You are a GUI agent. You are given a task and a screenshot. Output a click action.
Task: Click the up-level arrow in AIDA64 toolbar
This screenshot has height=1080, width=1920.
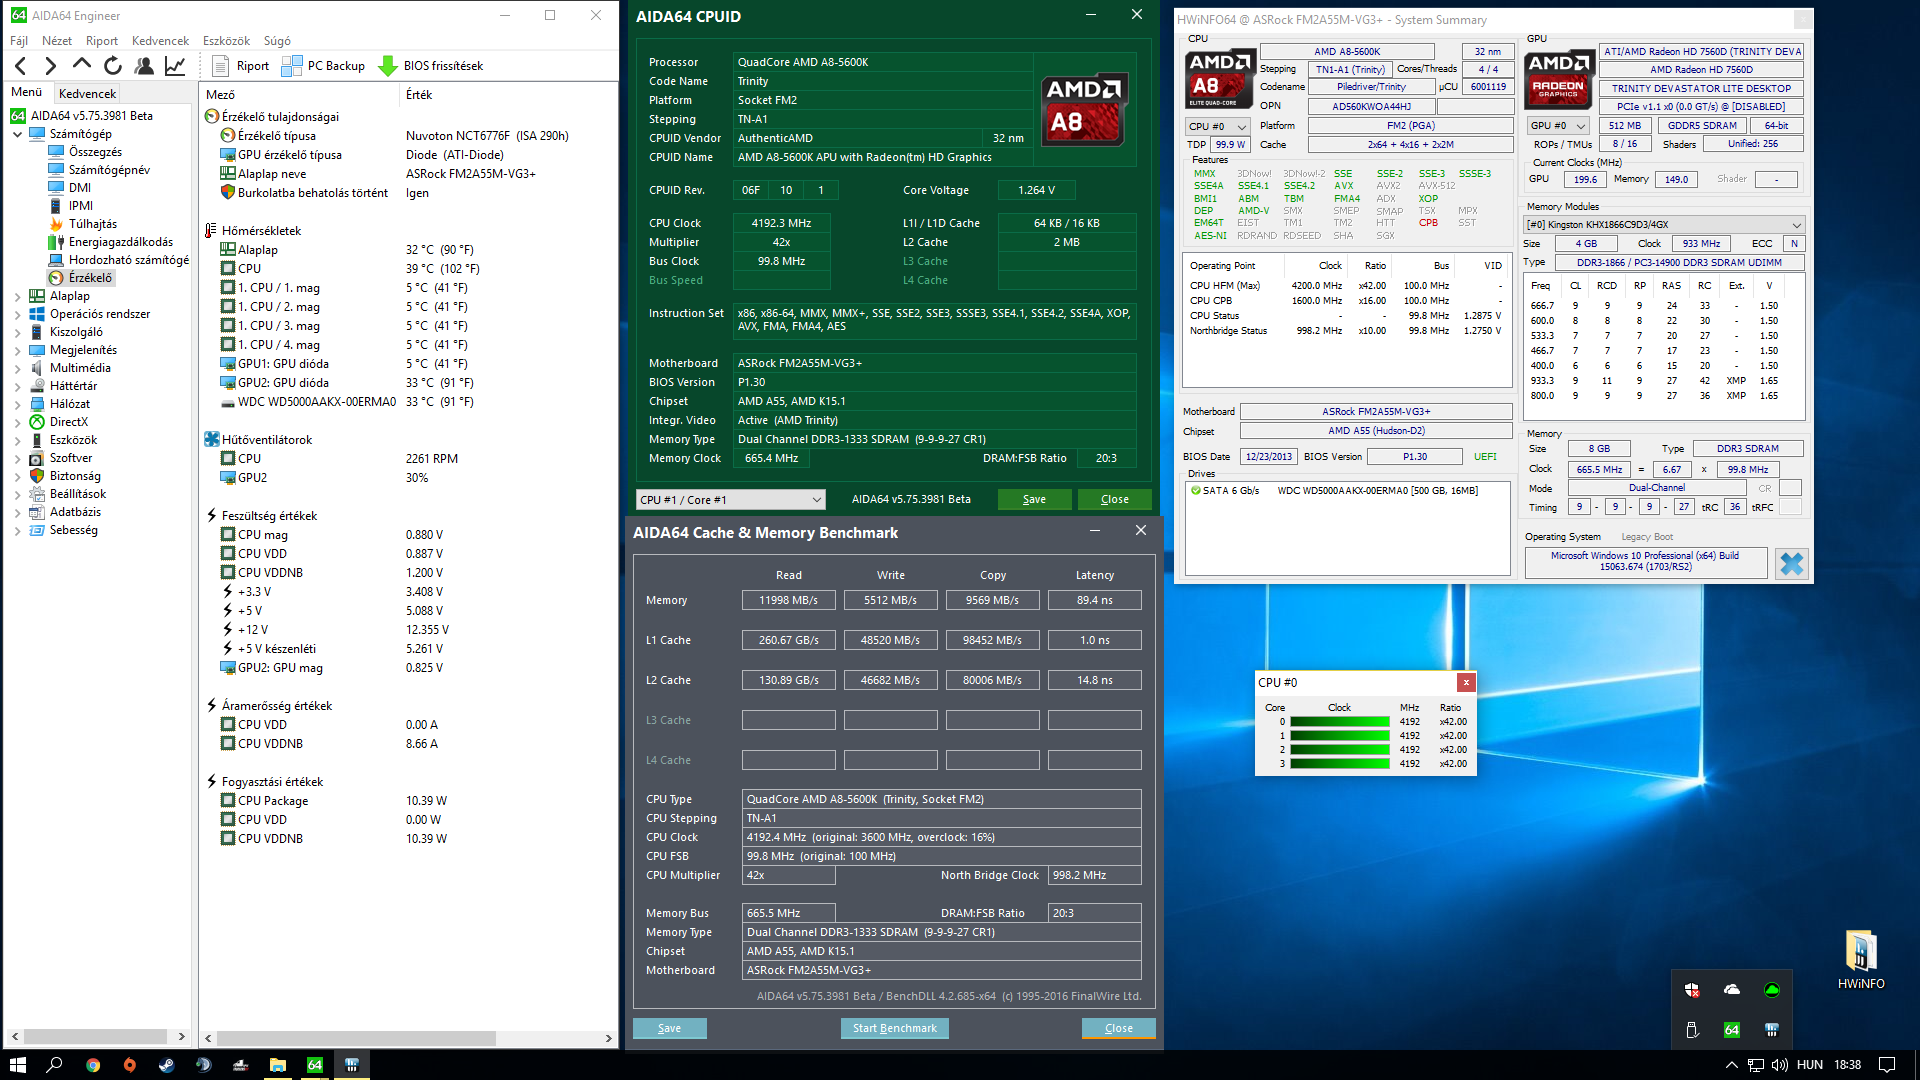click(82, 66)
